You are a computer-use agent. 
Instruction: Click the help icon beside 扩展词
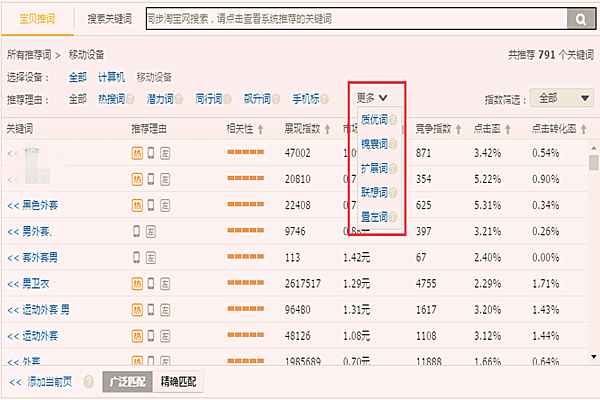point(393,168)
